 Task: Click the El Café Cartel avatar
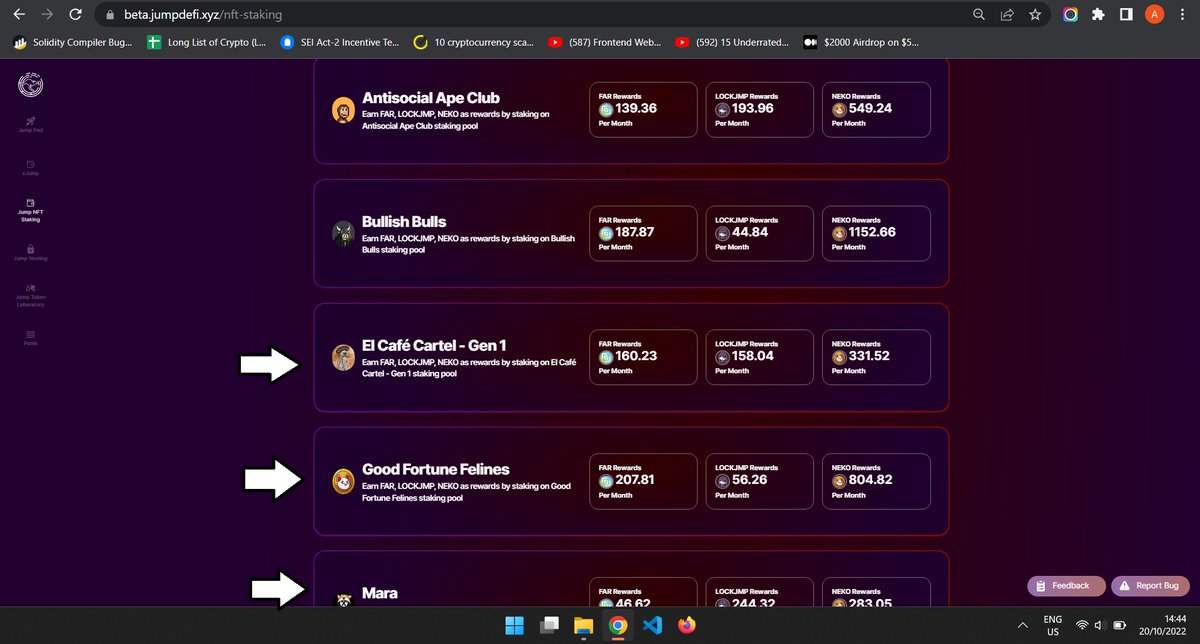[343, 358]
